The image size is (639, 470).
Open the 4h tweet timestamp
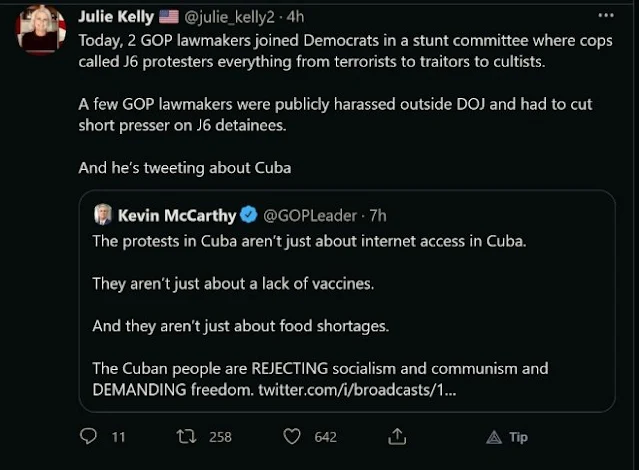(297, 17)
